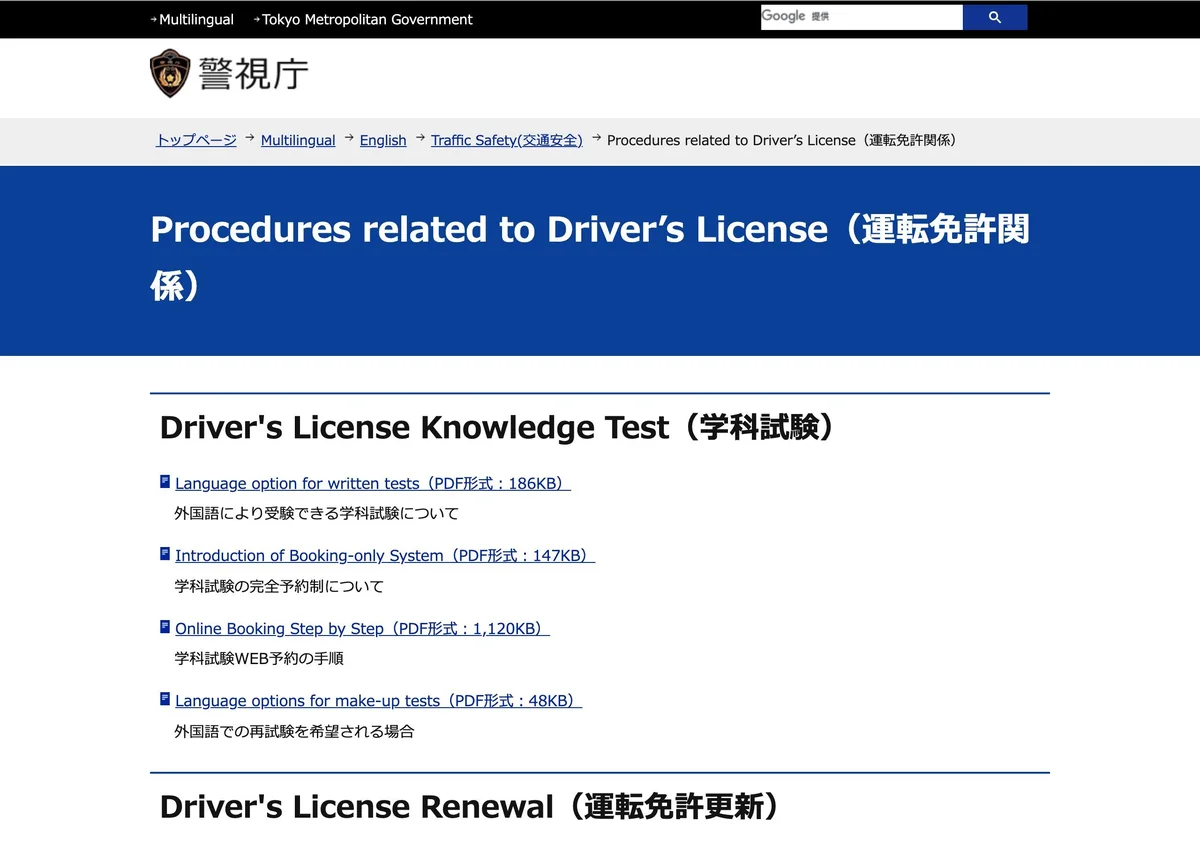Click text 外国語での再試験を希望される場合
This screenshot has height=843, width=1200.
(294, 731)
